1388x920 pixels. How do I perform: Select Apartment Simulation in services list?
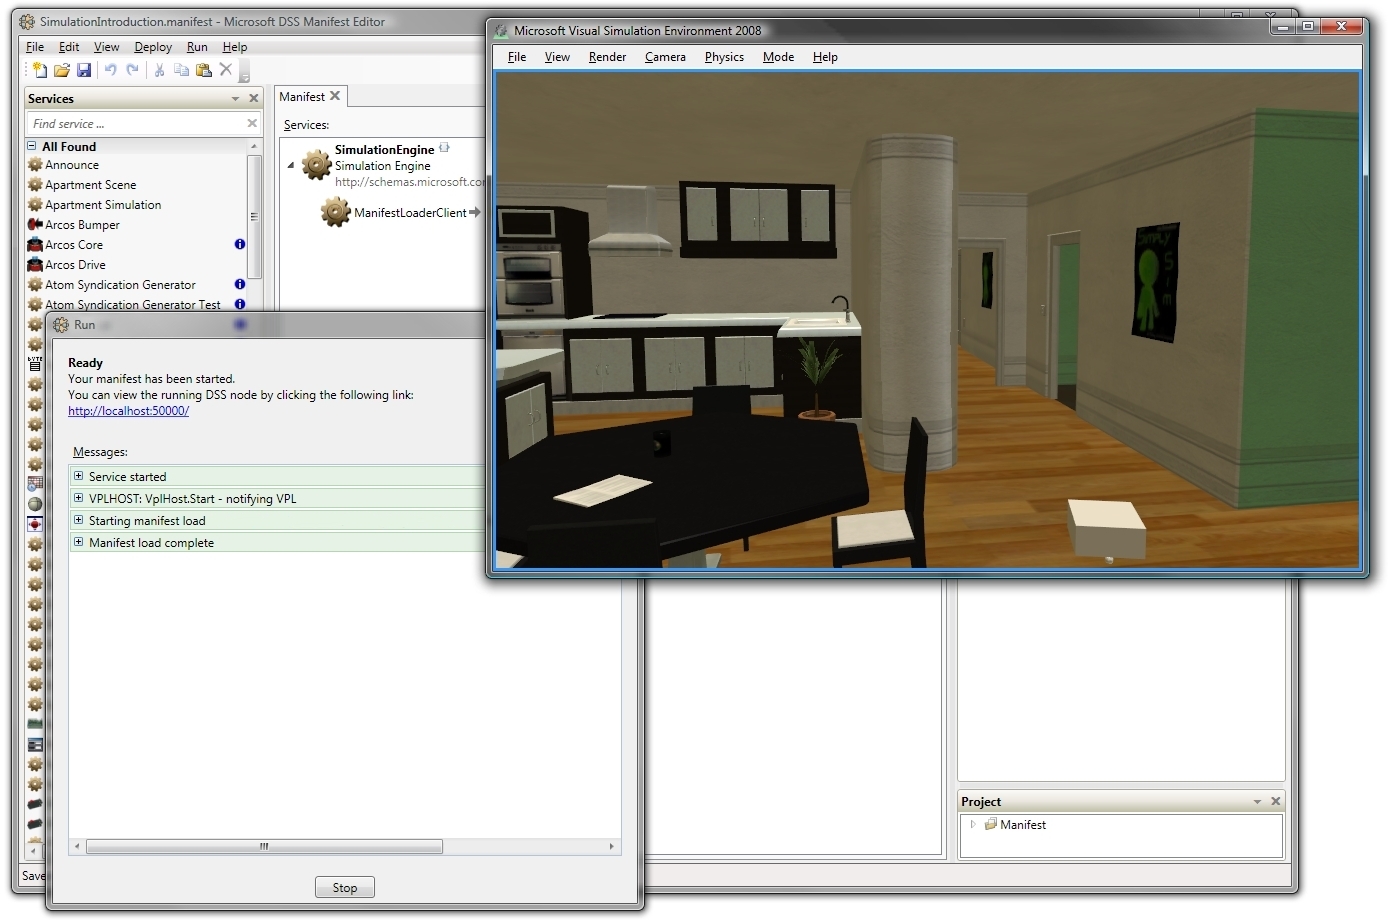coord(103,205)
